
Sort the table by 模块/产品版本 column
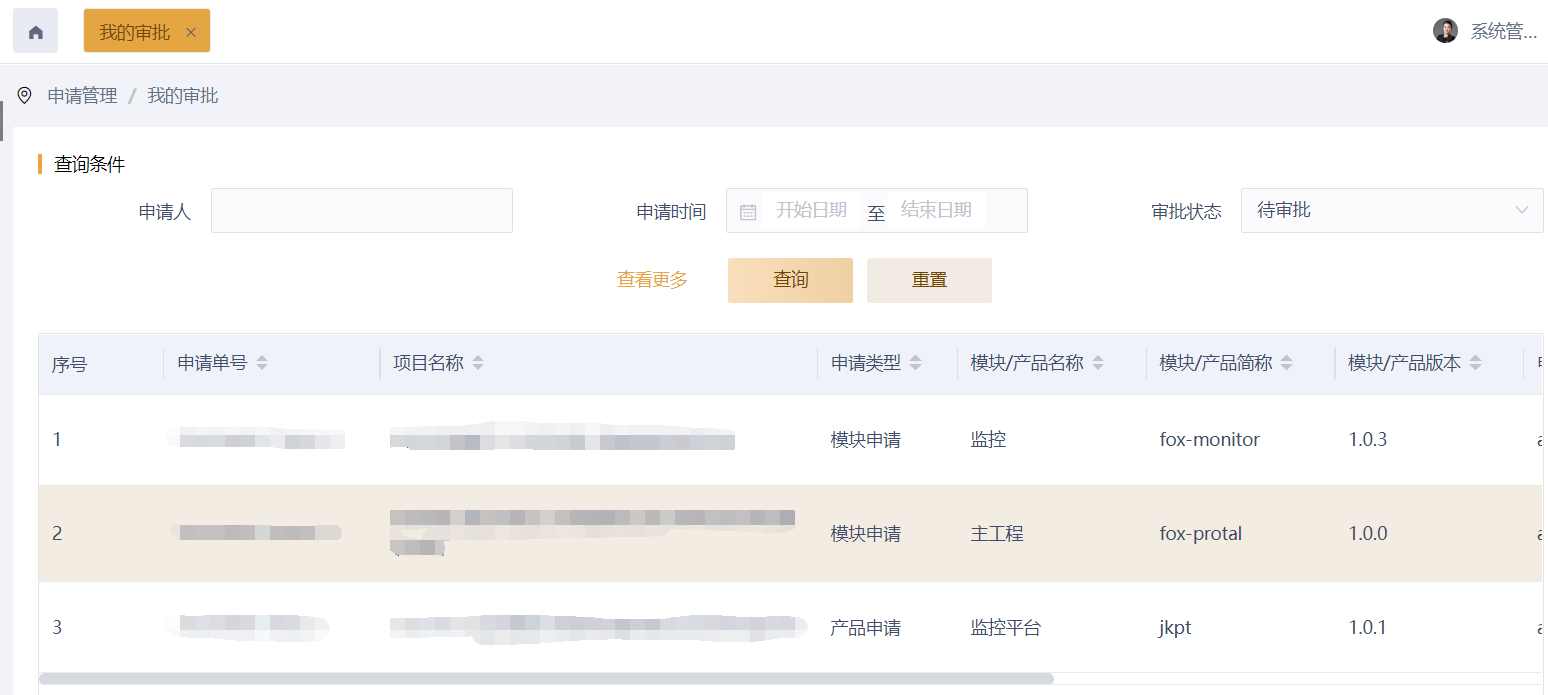click(1477, 362)
